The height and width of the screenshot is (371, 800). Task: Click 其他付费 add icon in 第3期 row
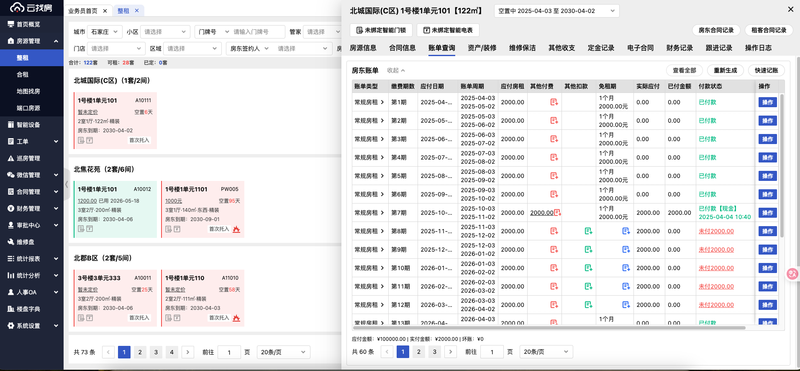(x=554, y=139)
